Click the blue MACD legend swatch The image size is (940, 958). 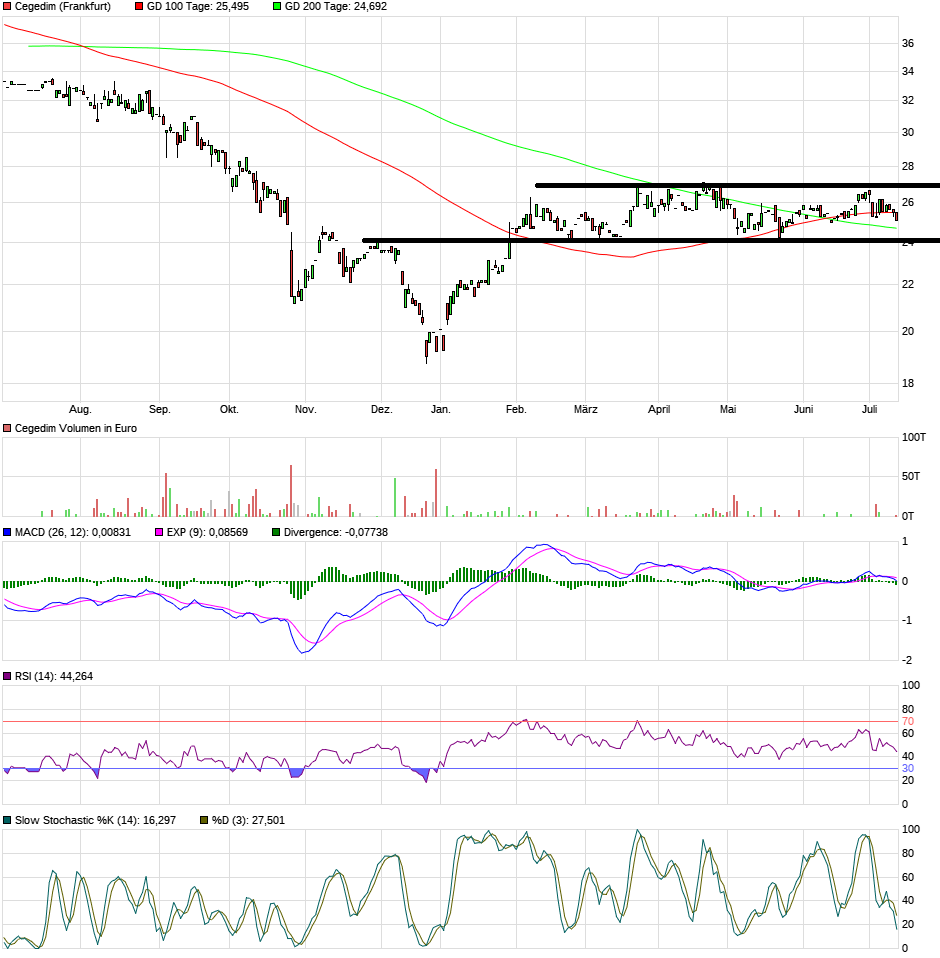coord(7,532)
